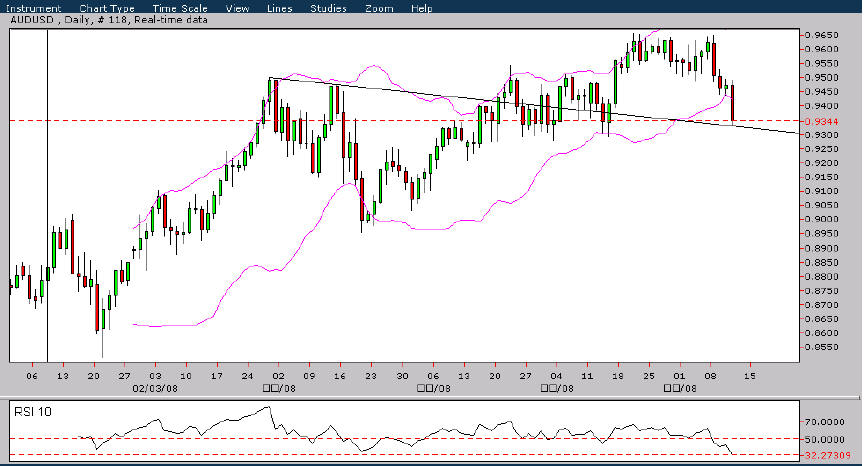
Task: Click the 02/03/08 date label
Action: pos(155,388)
